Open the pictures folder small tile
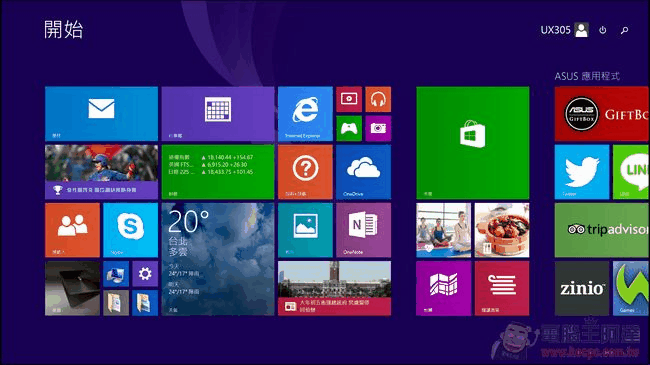 (x=145, y=303)
